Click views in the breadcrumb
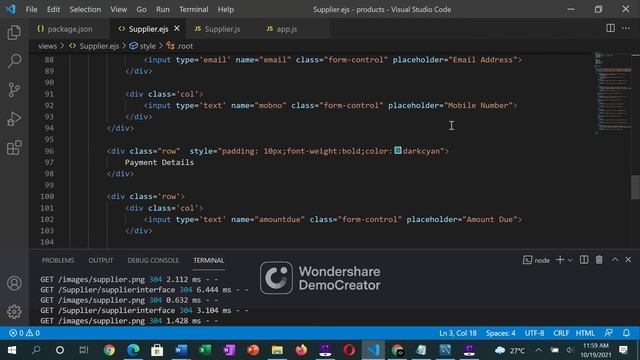Image resolution: width=640 pixels, height=360 pixels. [x=47, y=46]
